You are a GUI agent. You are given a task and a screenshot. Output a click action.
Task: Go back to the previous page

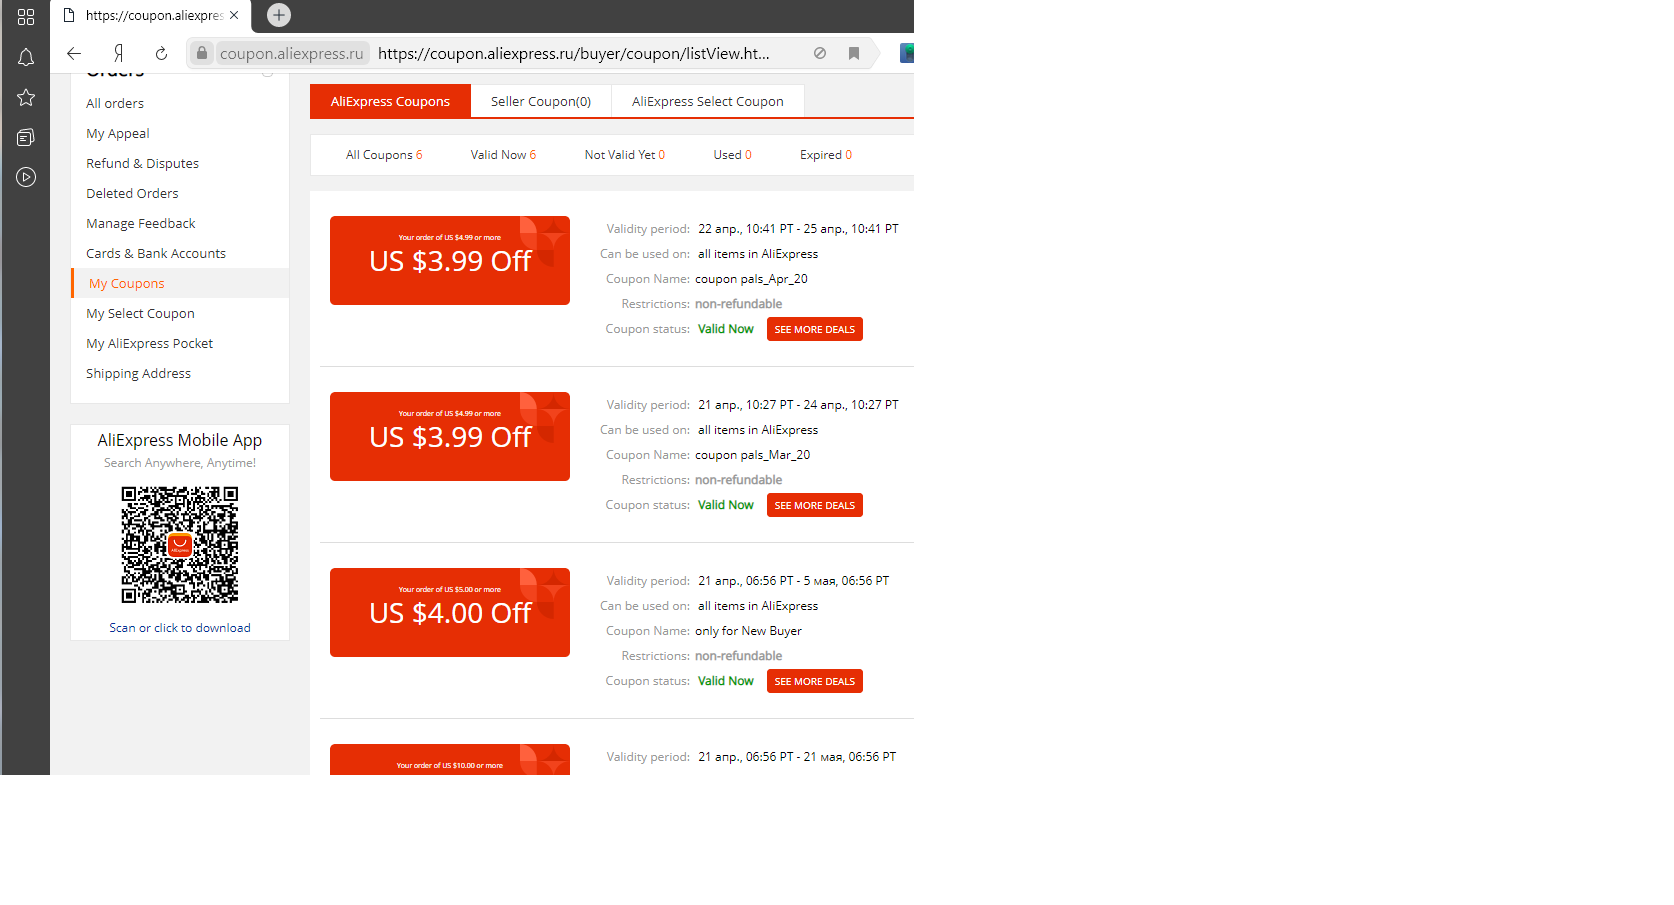pos(74,53)
